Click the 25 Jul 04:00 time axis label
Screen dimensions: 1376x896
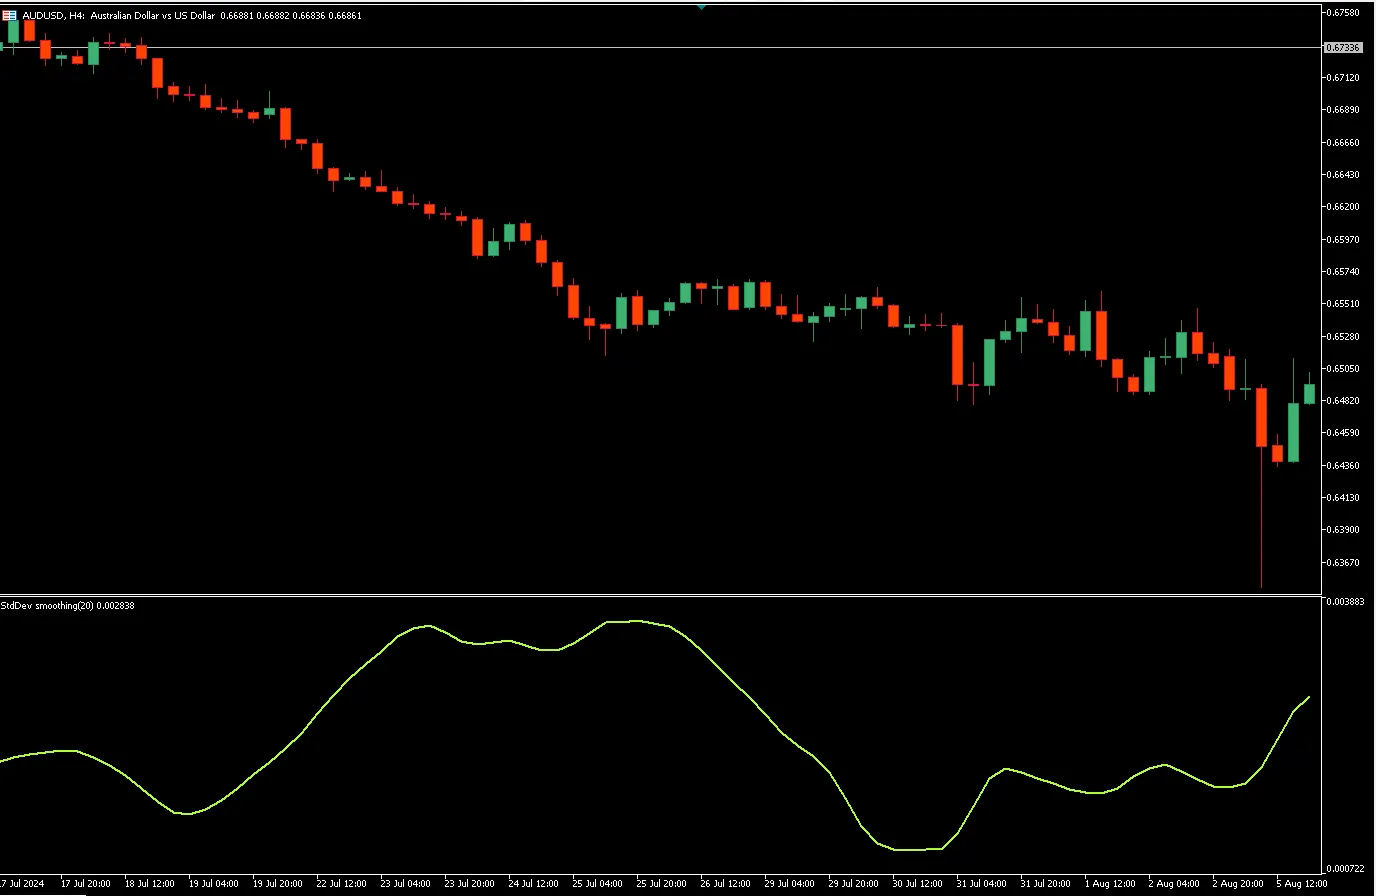596,884
